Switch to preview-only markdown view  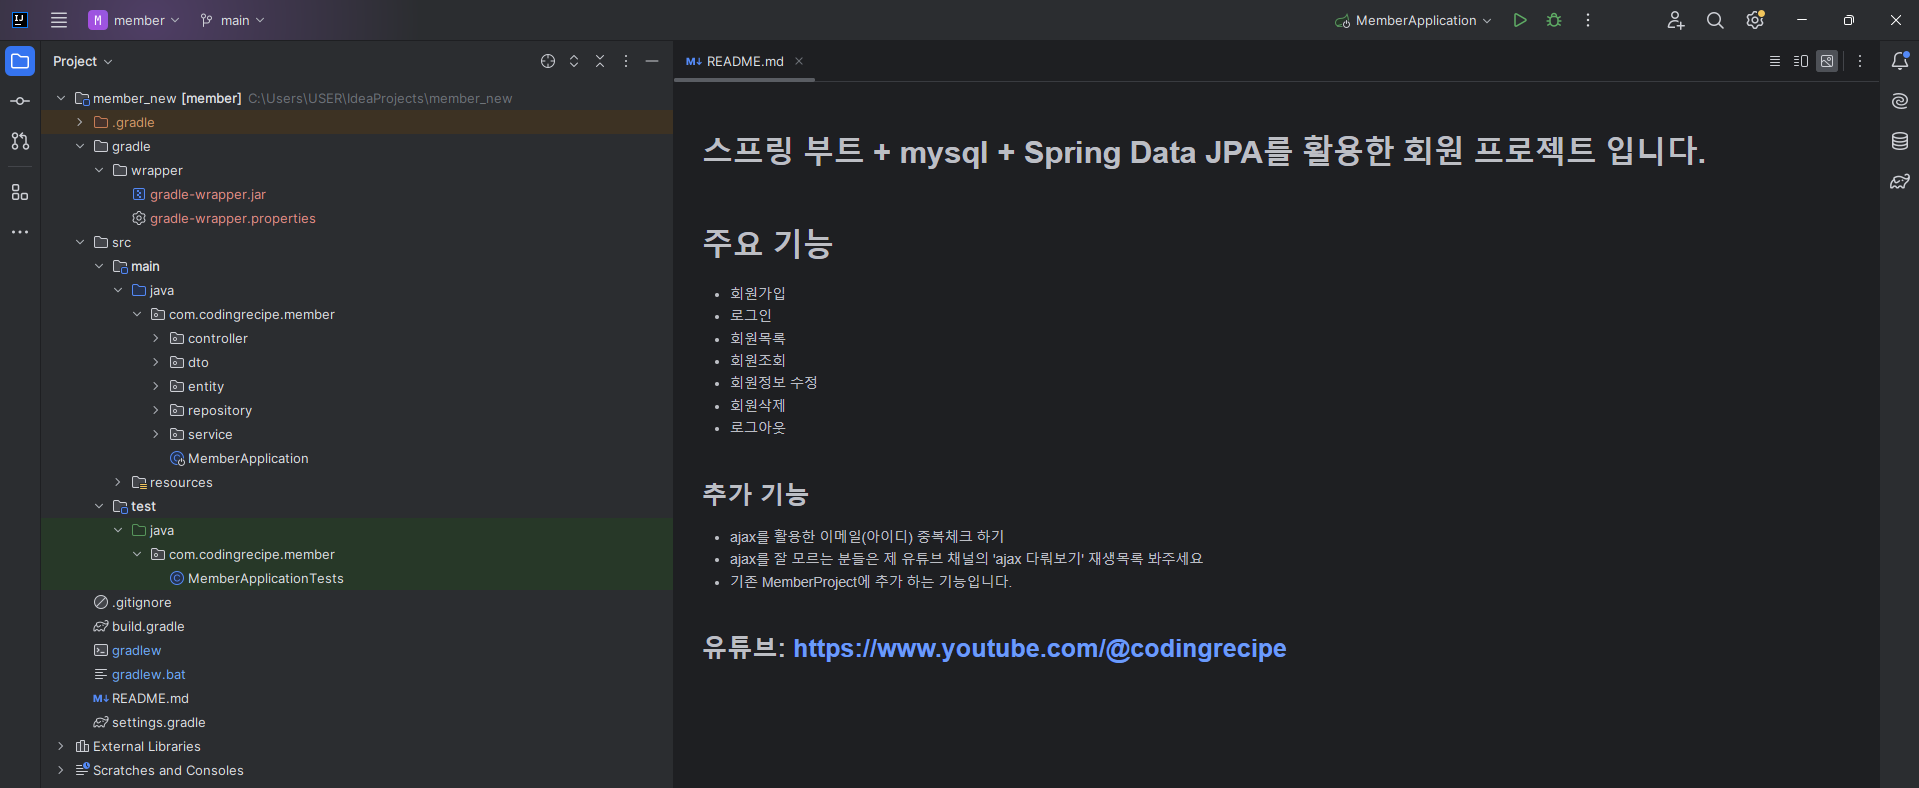coord(1827,61)
